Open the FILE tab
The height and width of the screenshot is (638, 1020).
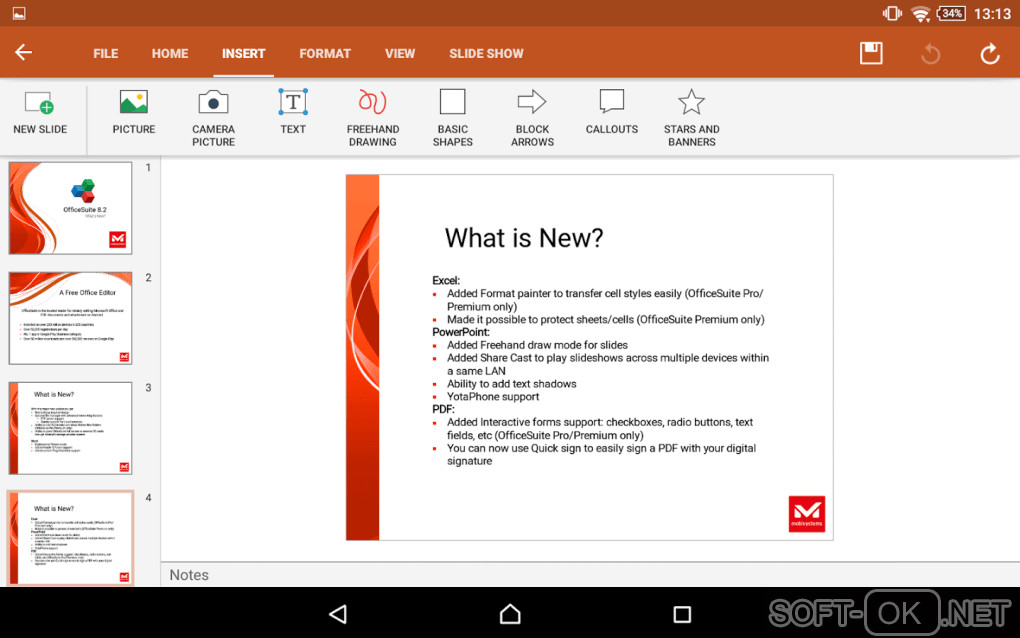coord(105,54)
